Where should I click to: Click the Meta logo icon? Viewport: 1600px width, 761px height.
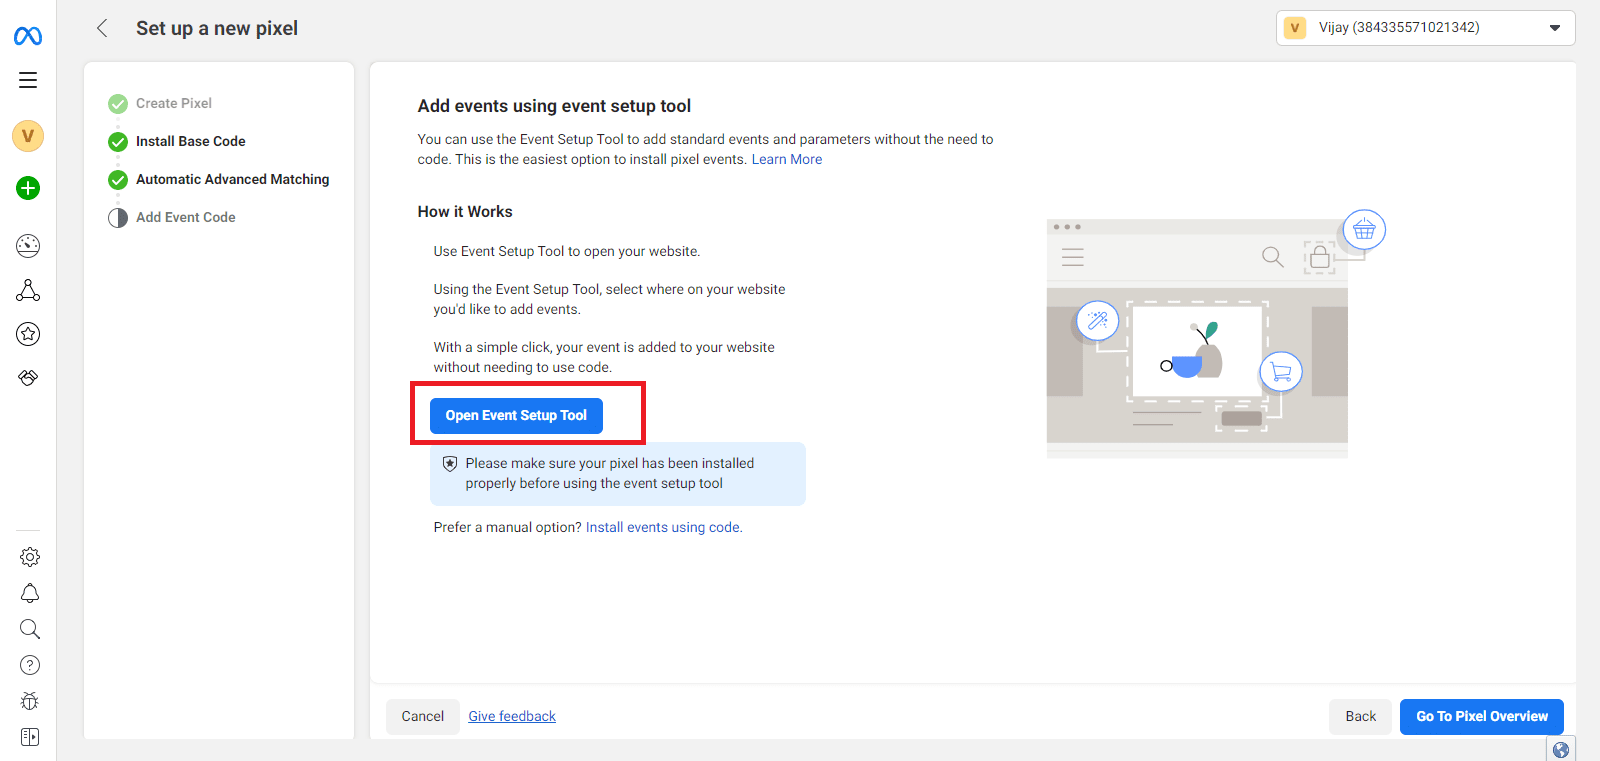coord(28,37)
